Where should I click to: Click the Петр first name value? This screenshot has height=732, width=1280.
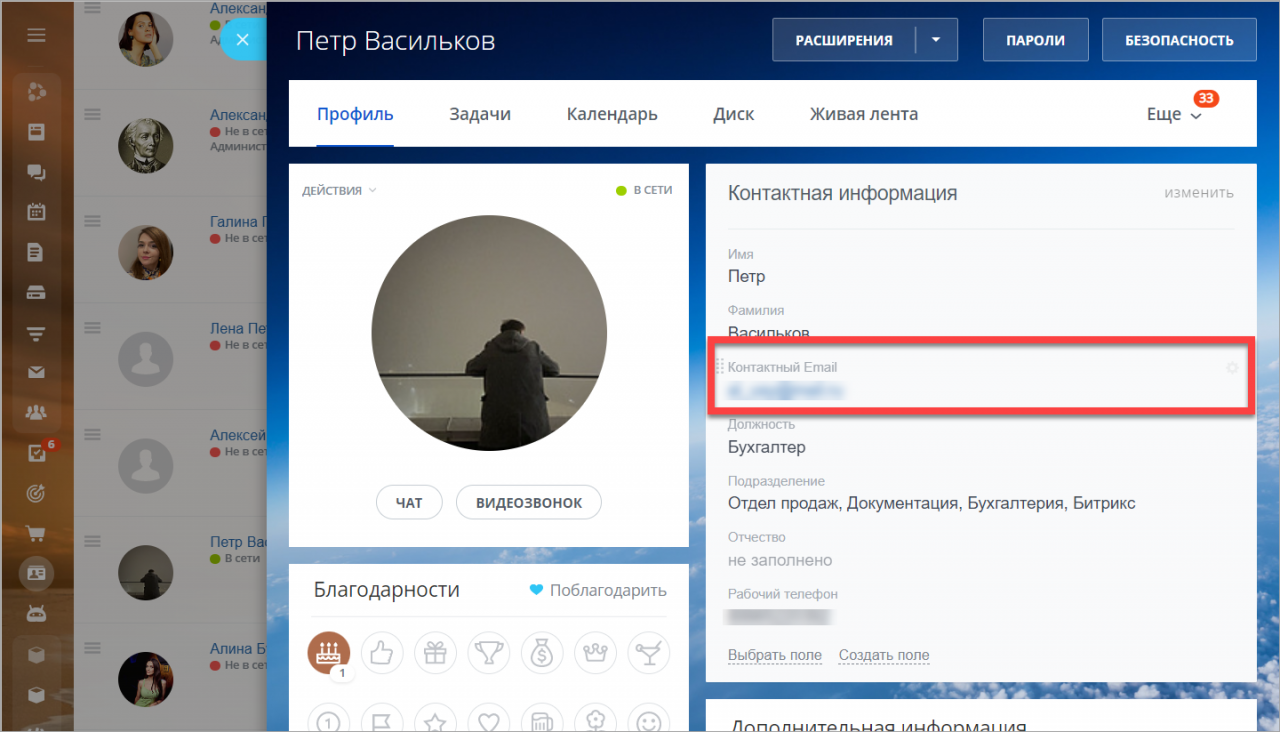click(747, 276)
